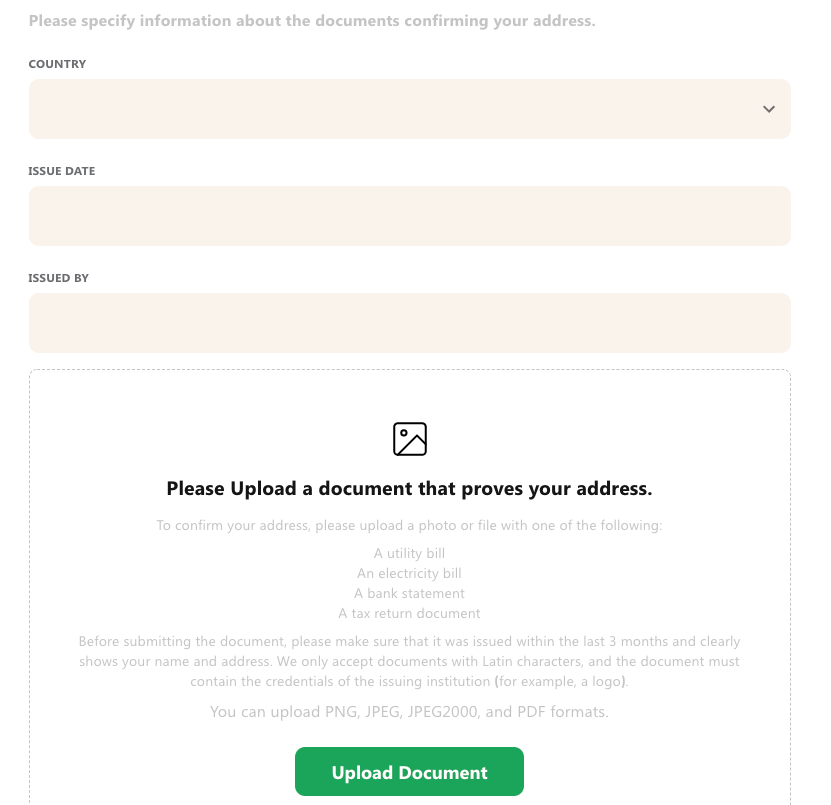This screenshot has height=805, width=831.
Task: Click the COUNTRY field label
Action: (57, 64)
